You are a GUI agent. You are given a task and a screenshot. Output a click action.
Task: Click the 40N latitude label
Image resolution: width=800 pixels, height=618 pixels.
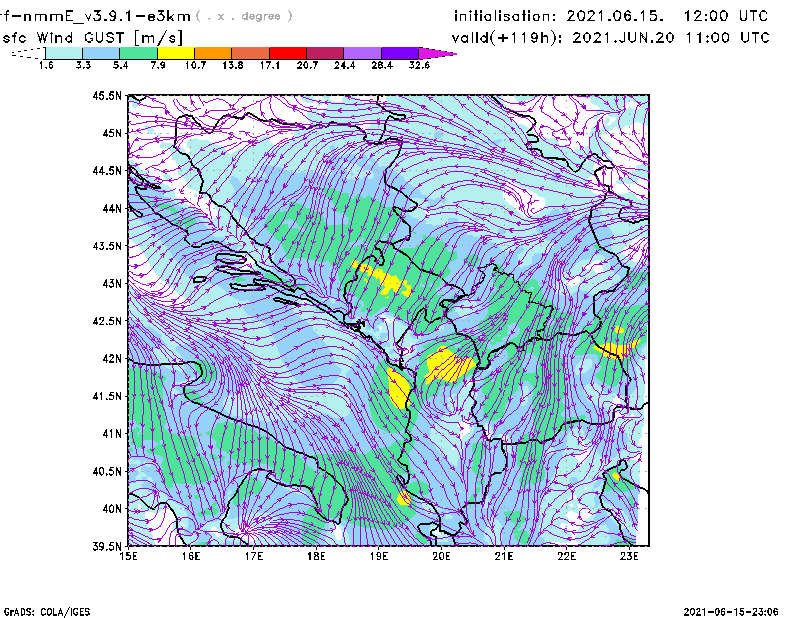112,509
